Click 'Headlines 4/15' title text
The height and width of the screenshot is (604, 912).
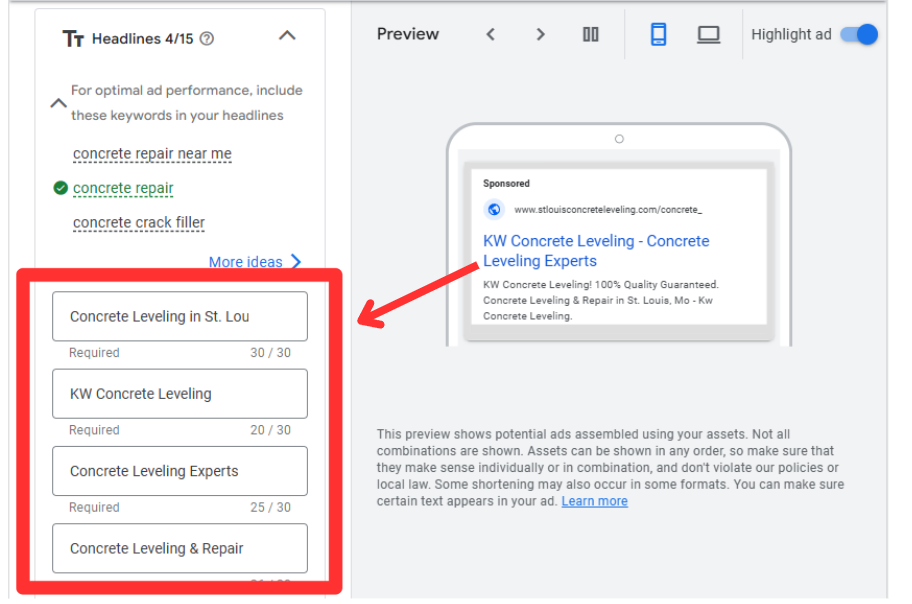click(x=142, y=39)
